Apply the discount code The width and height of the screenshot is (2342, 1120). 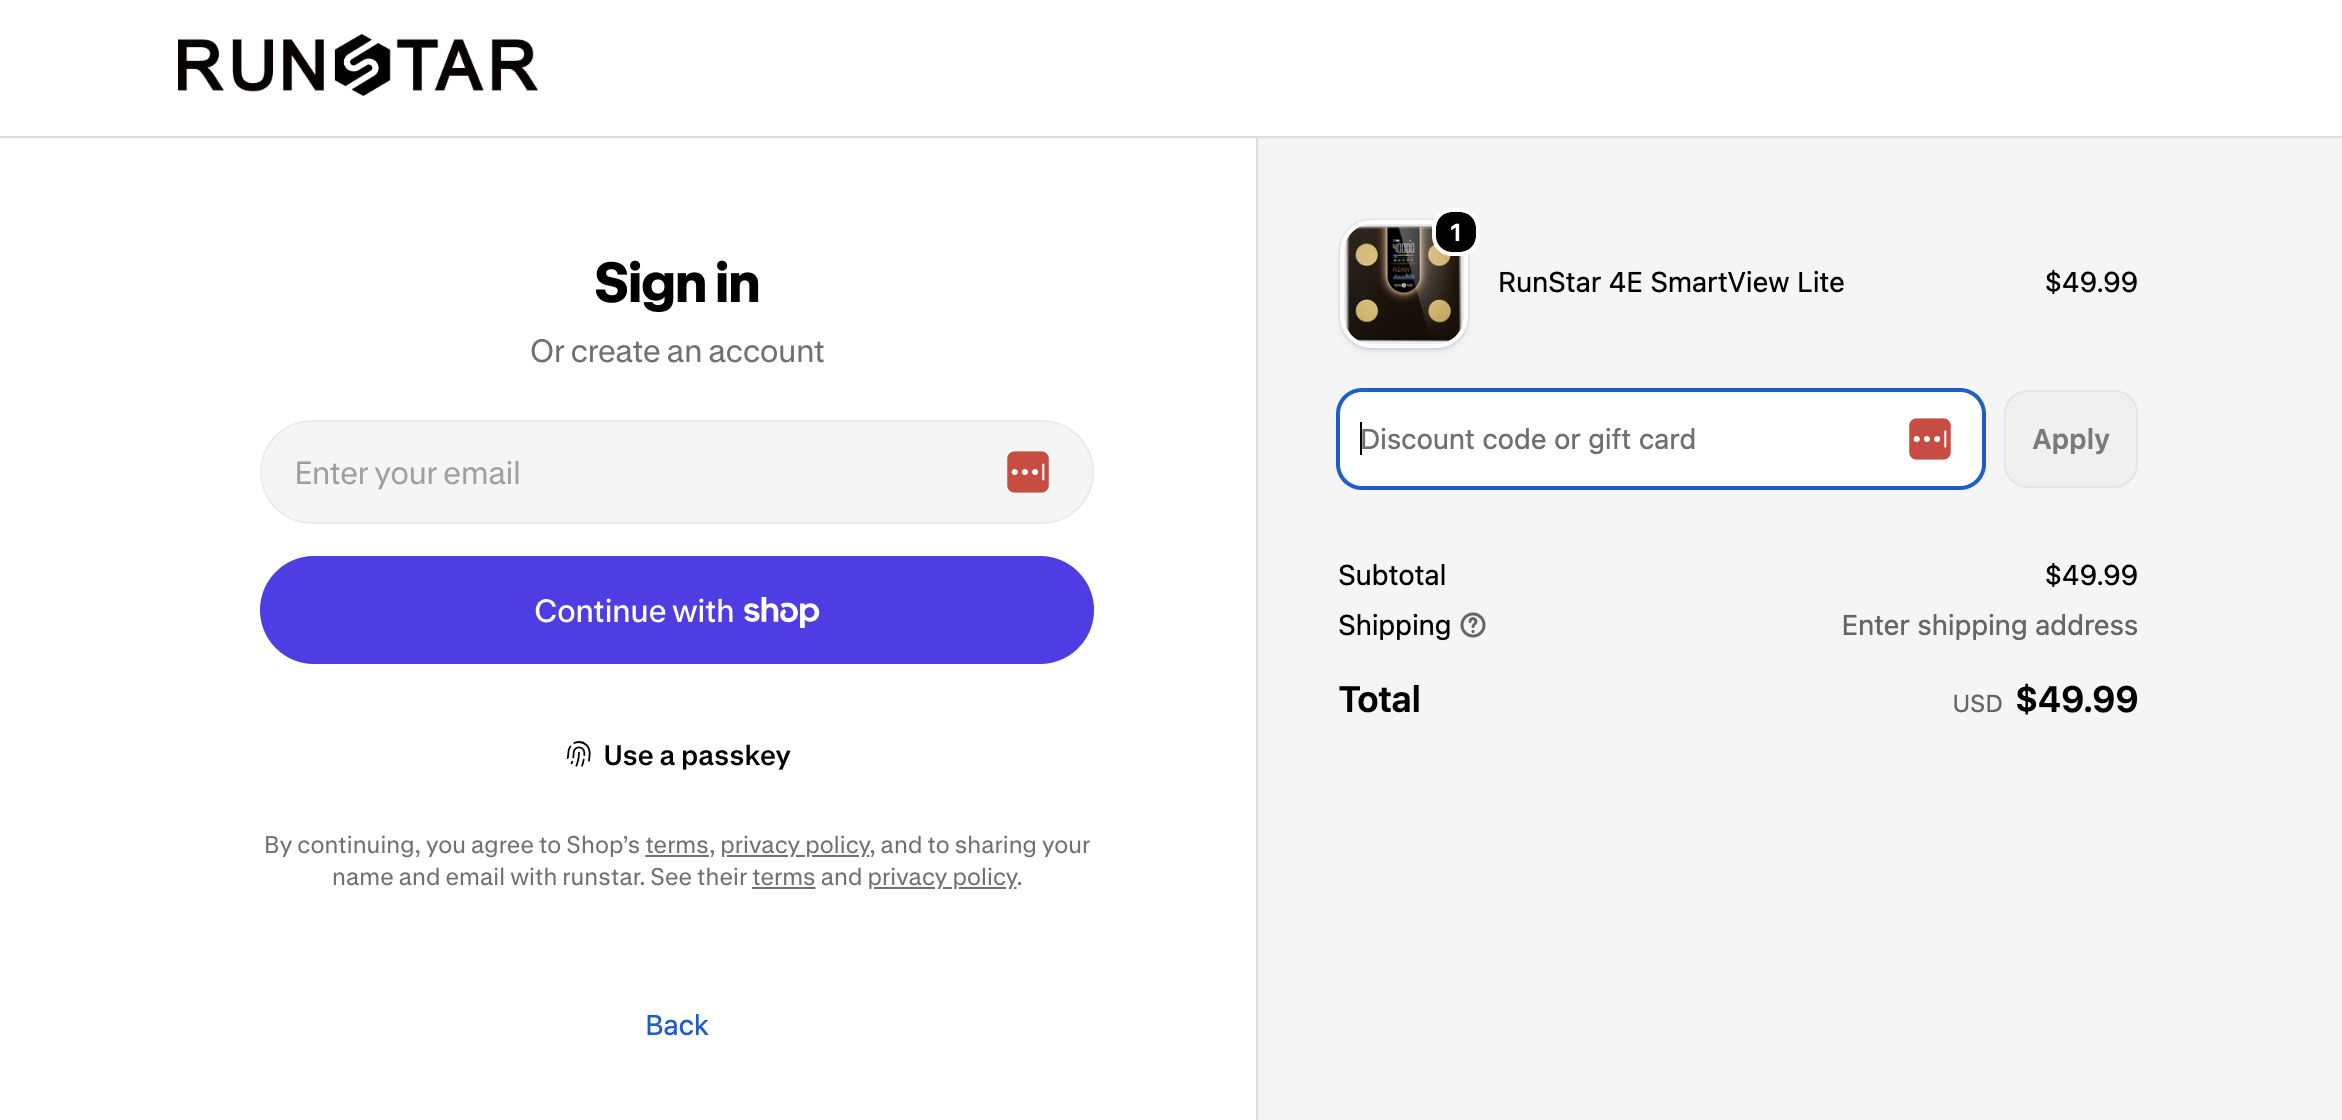(2070, 439)
